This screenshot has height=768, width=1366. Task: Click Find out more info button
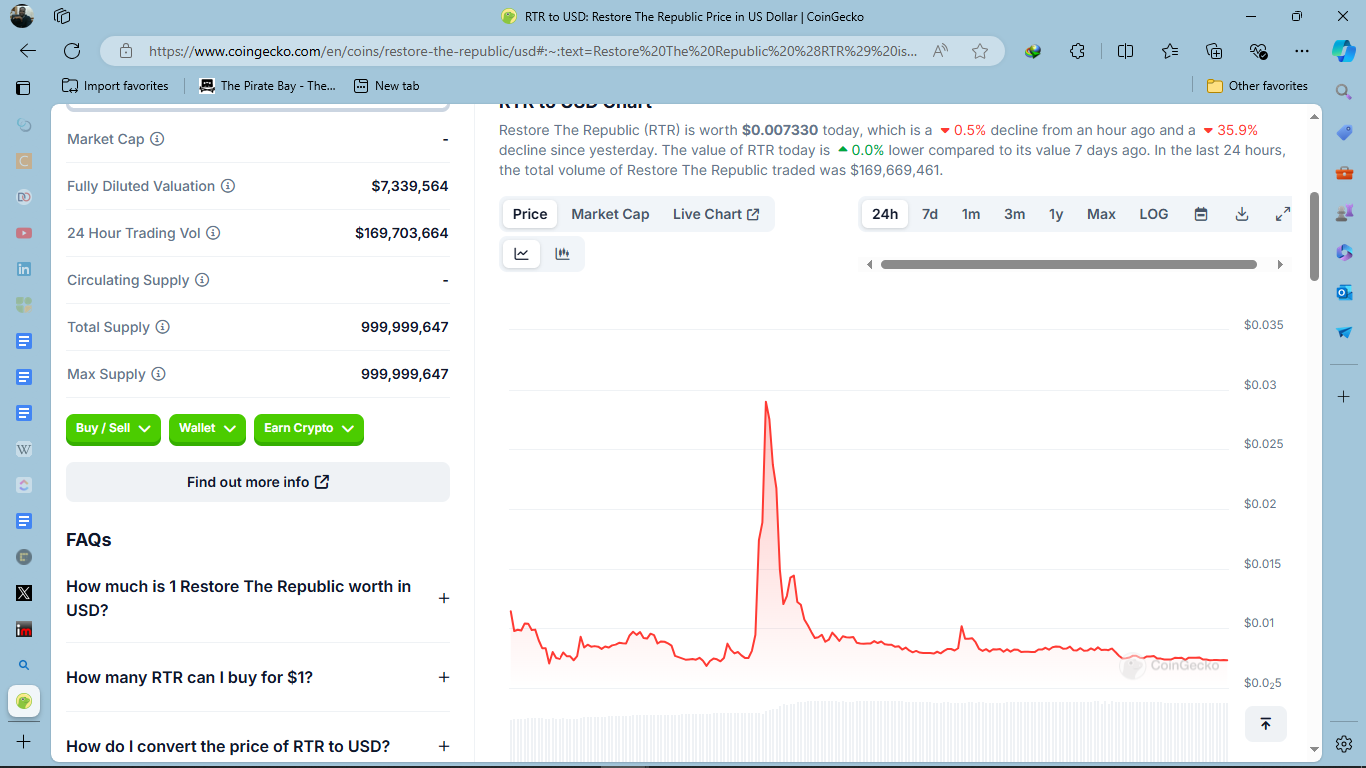(x=258, y=482)
